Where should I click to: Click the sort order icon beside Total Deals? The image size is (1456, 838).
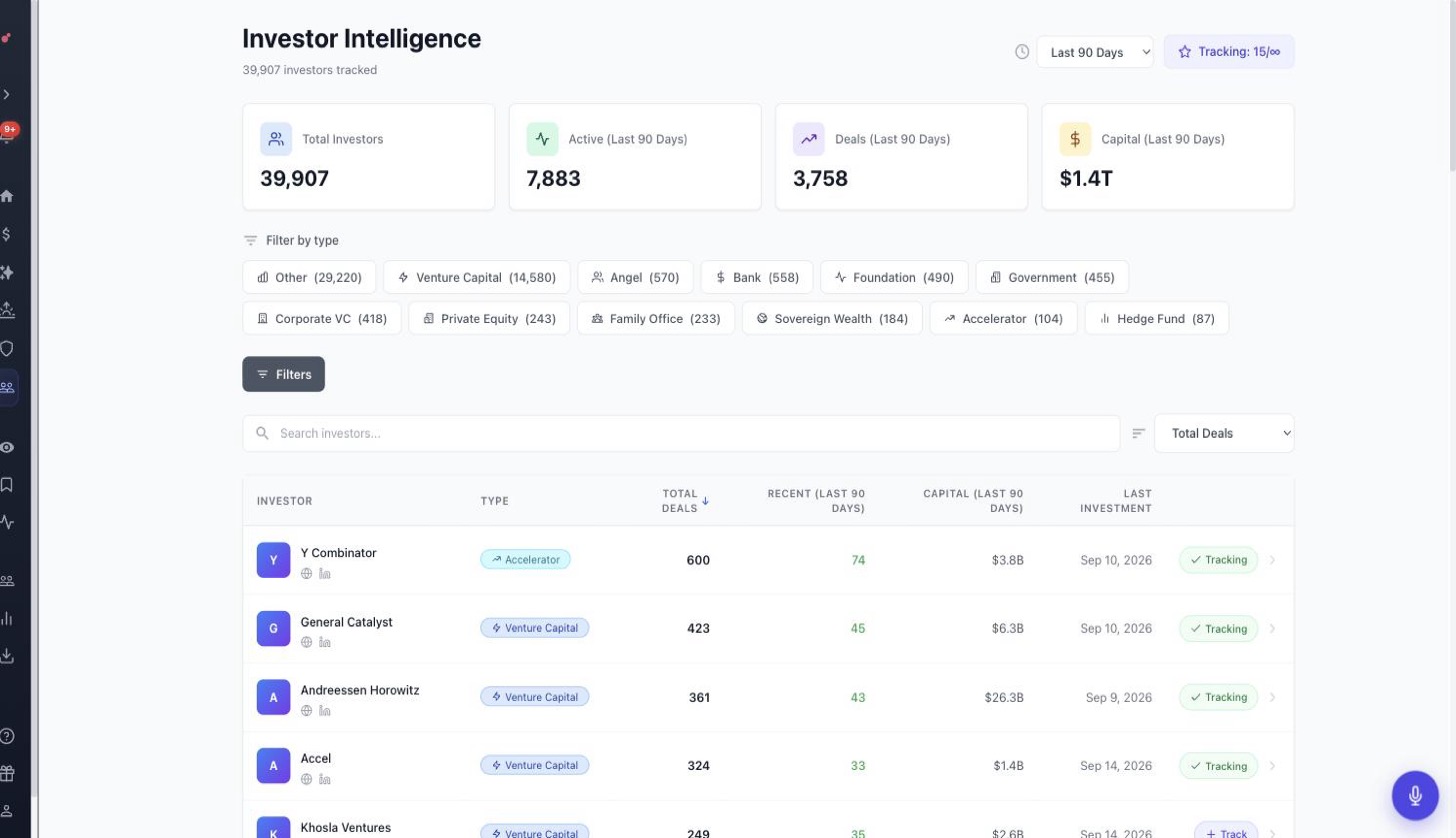tap(1138, 433)
